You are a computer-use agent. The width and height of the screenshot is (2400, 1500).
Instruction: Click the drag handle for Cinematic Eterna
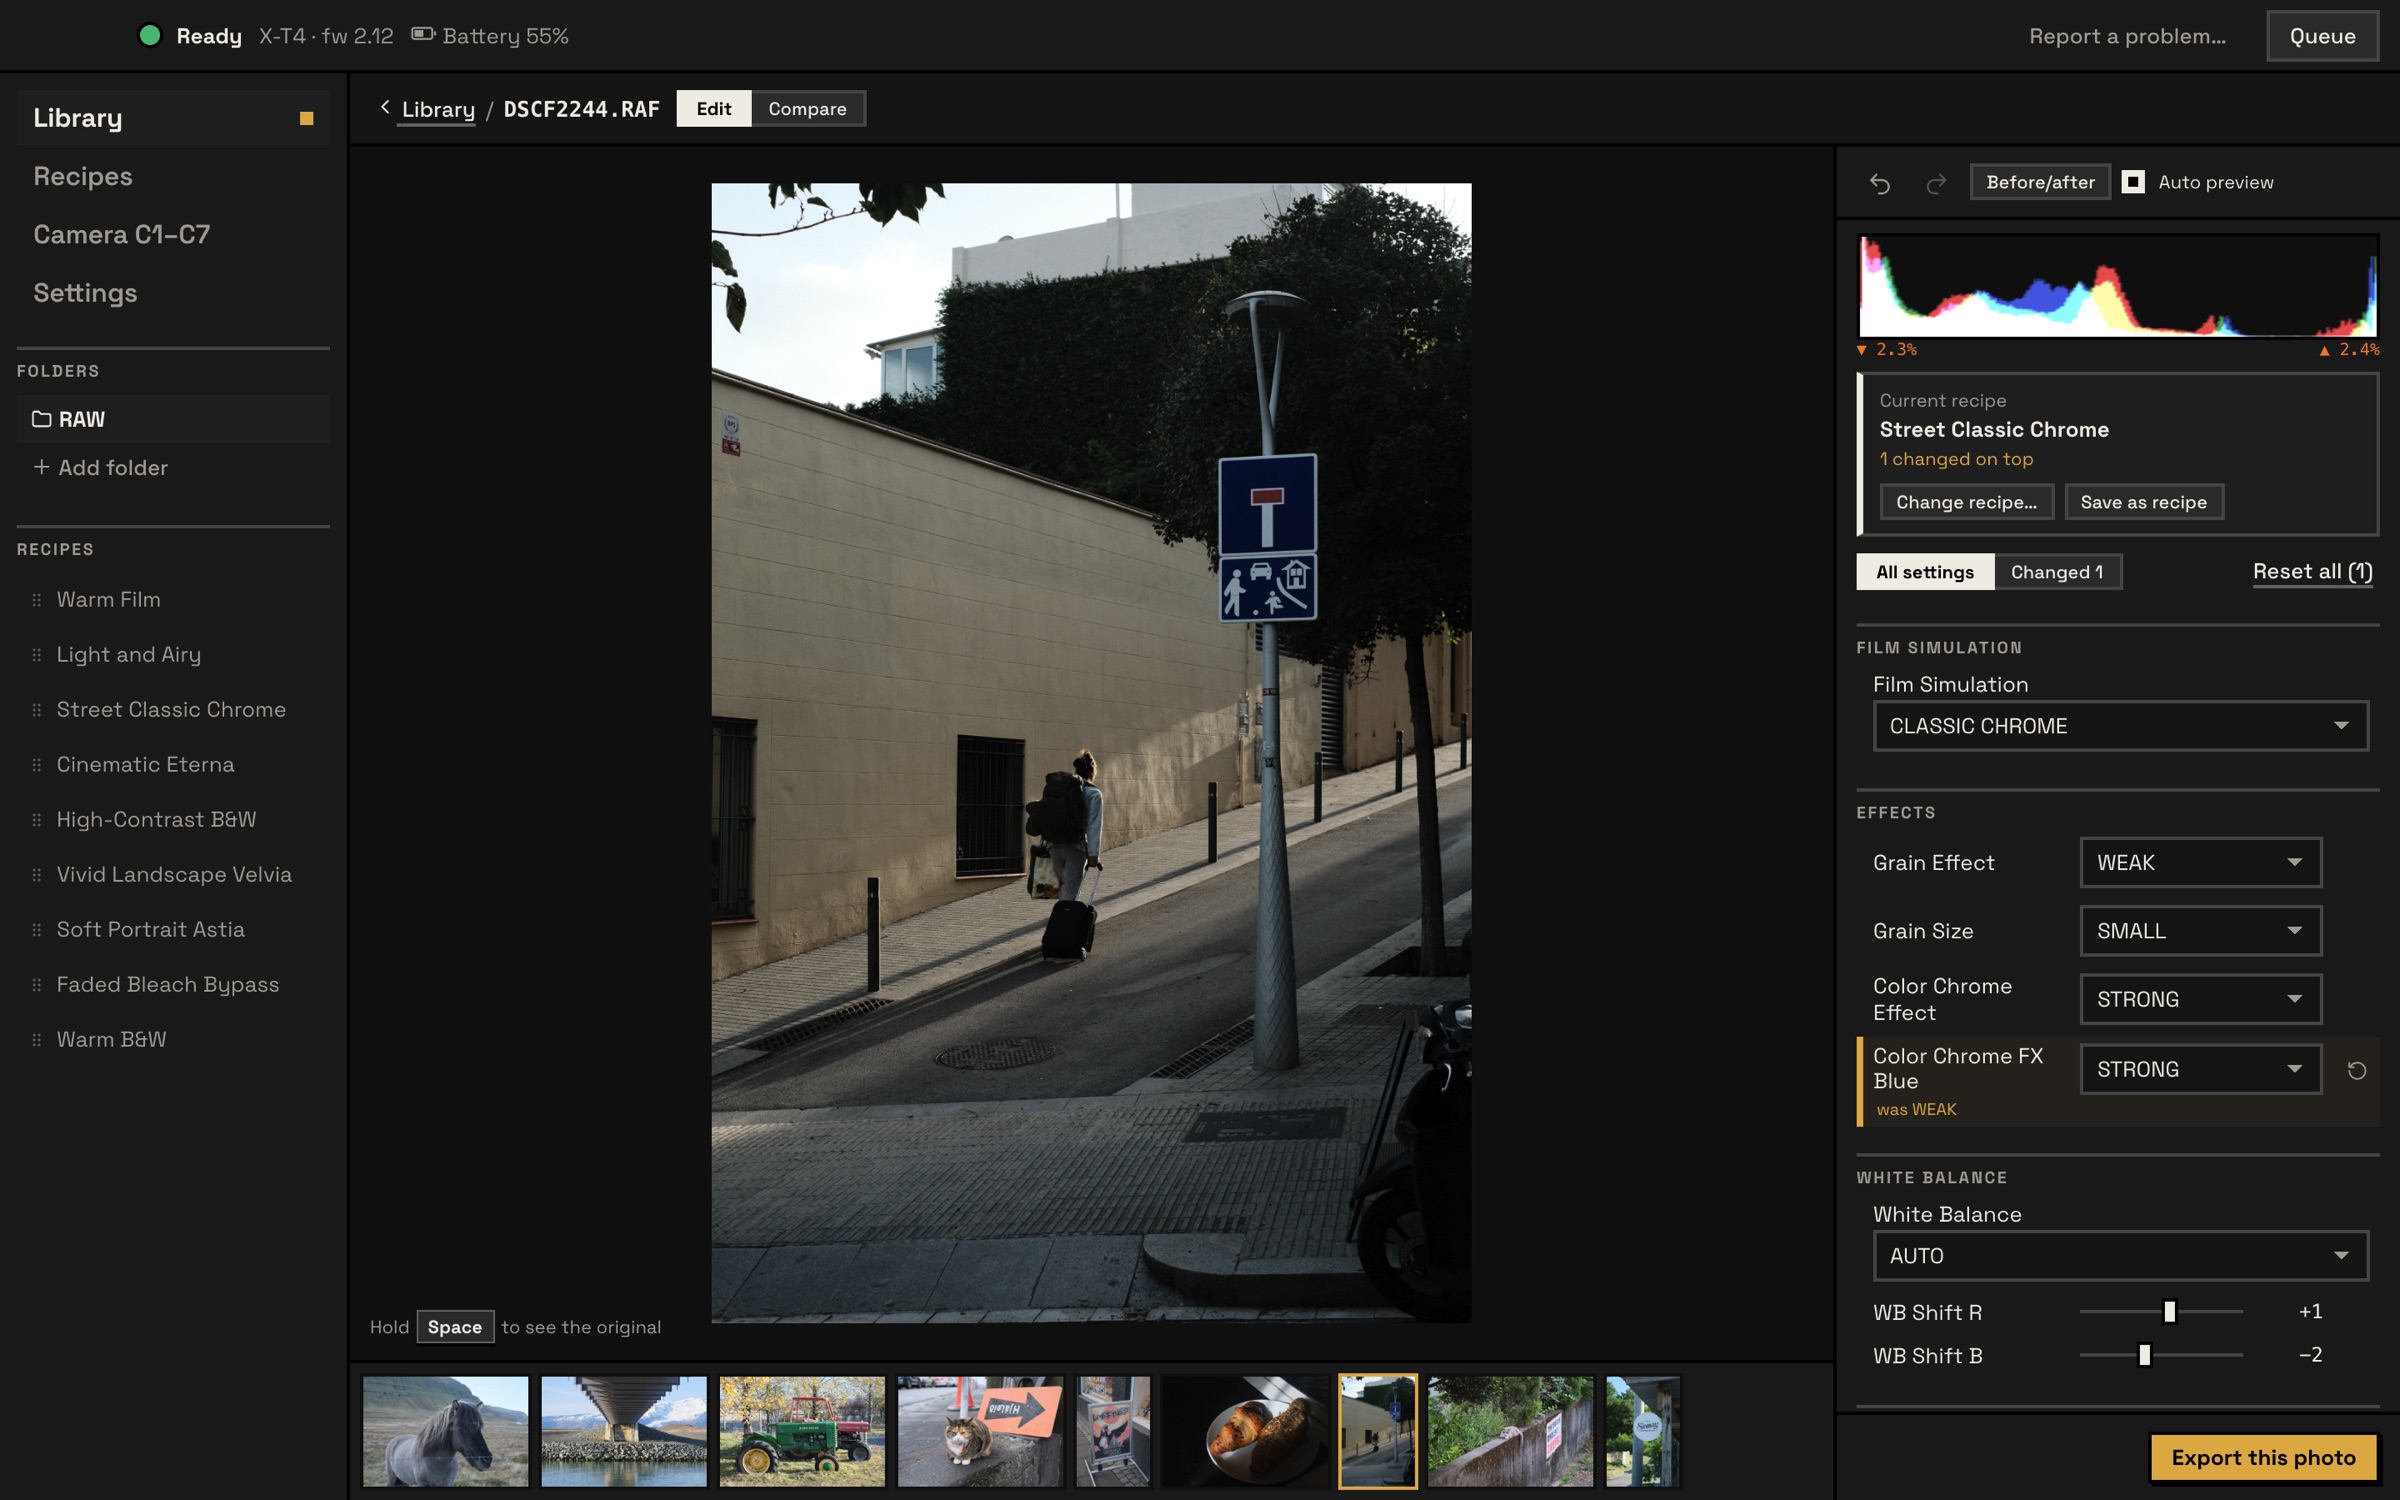tap(37, 765)
